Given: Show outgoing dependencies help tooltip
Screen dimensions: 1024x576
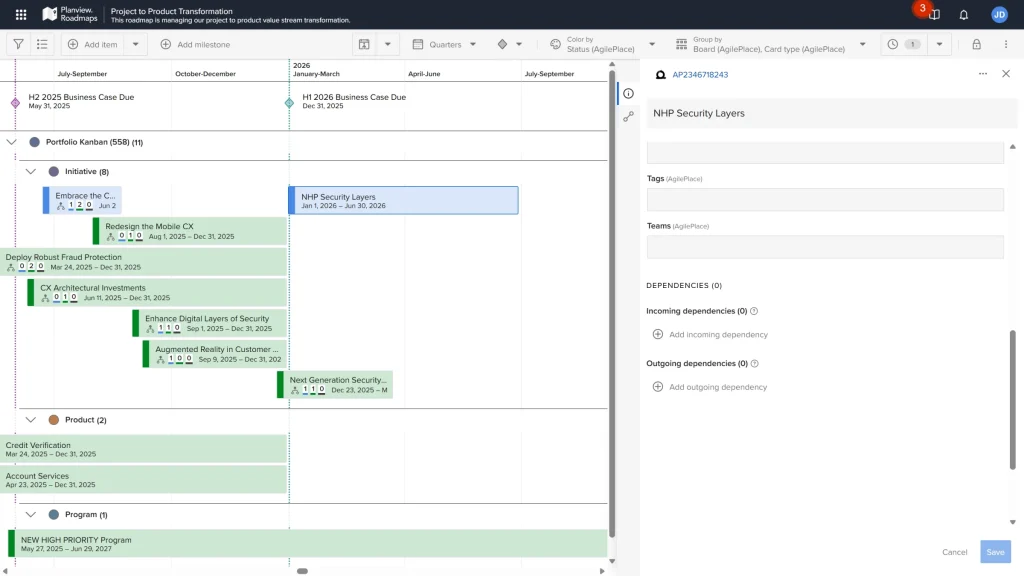Looking at the screenshot, I should (x=754, y=364).
